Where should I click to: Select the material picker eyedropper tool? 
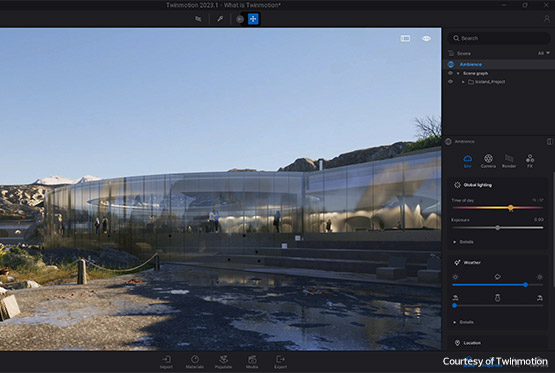point(220,19)
